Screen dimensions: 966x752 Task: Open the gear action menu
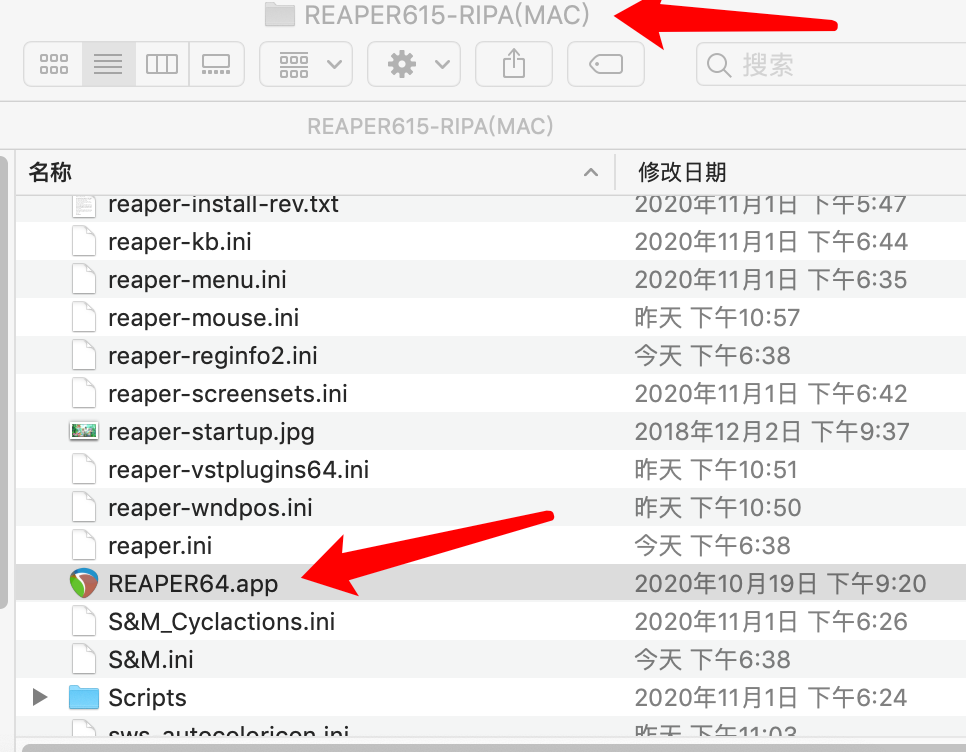pos(414,64)
